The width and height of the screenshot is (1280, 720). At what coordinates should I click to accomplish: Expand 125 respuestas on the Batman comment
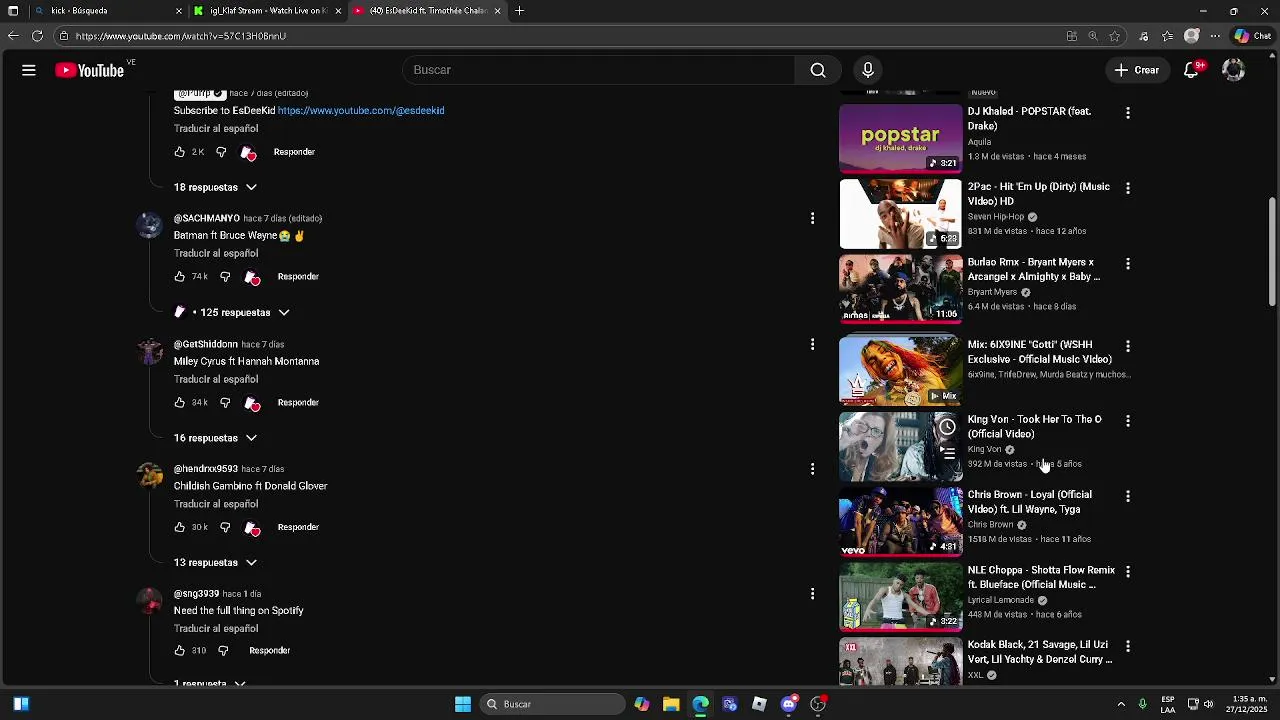point(232,312)
